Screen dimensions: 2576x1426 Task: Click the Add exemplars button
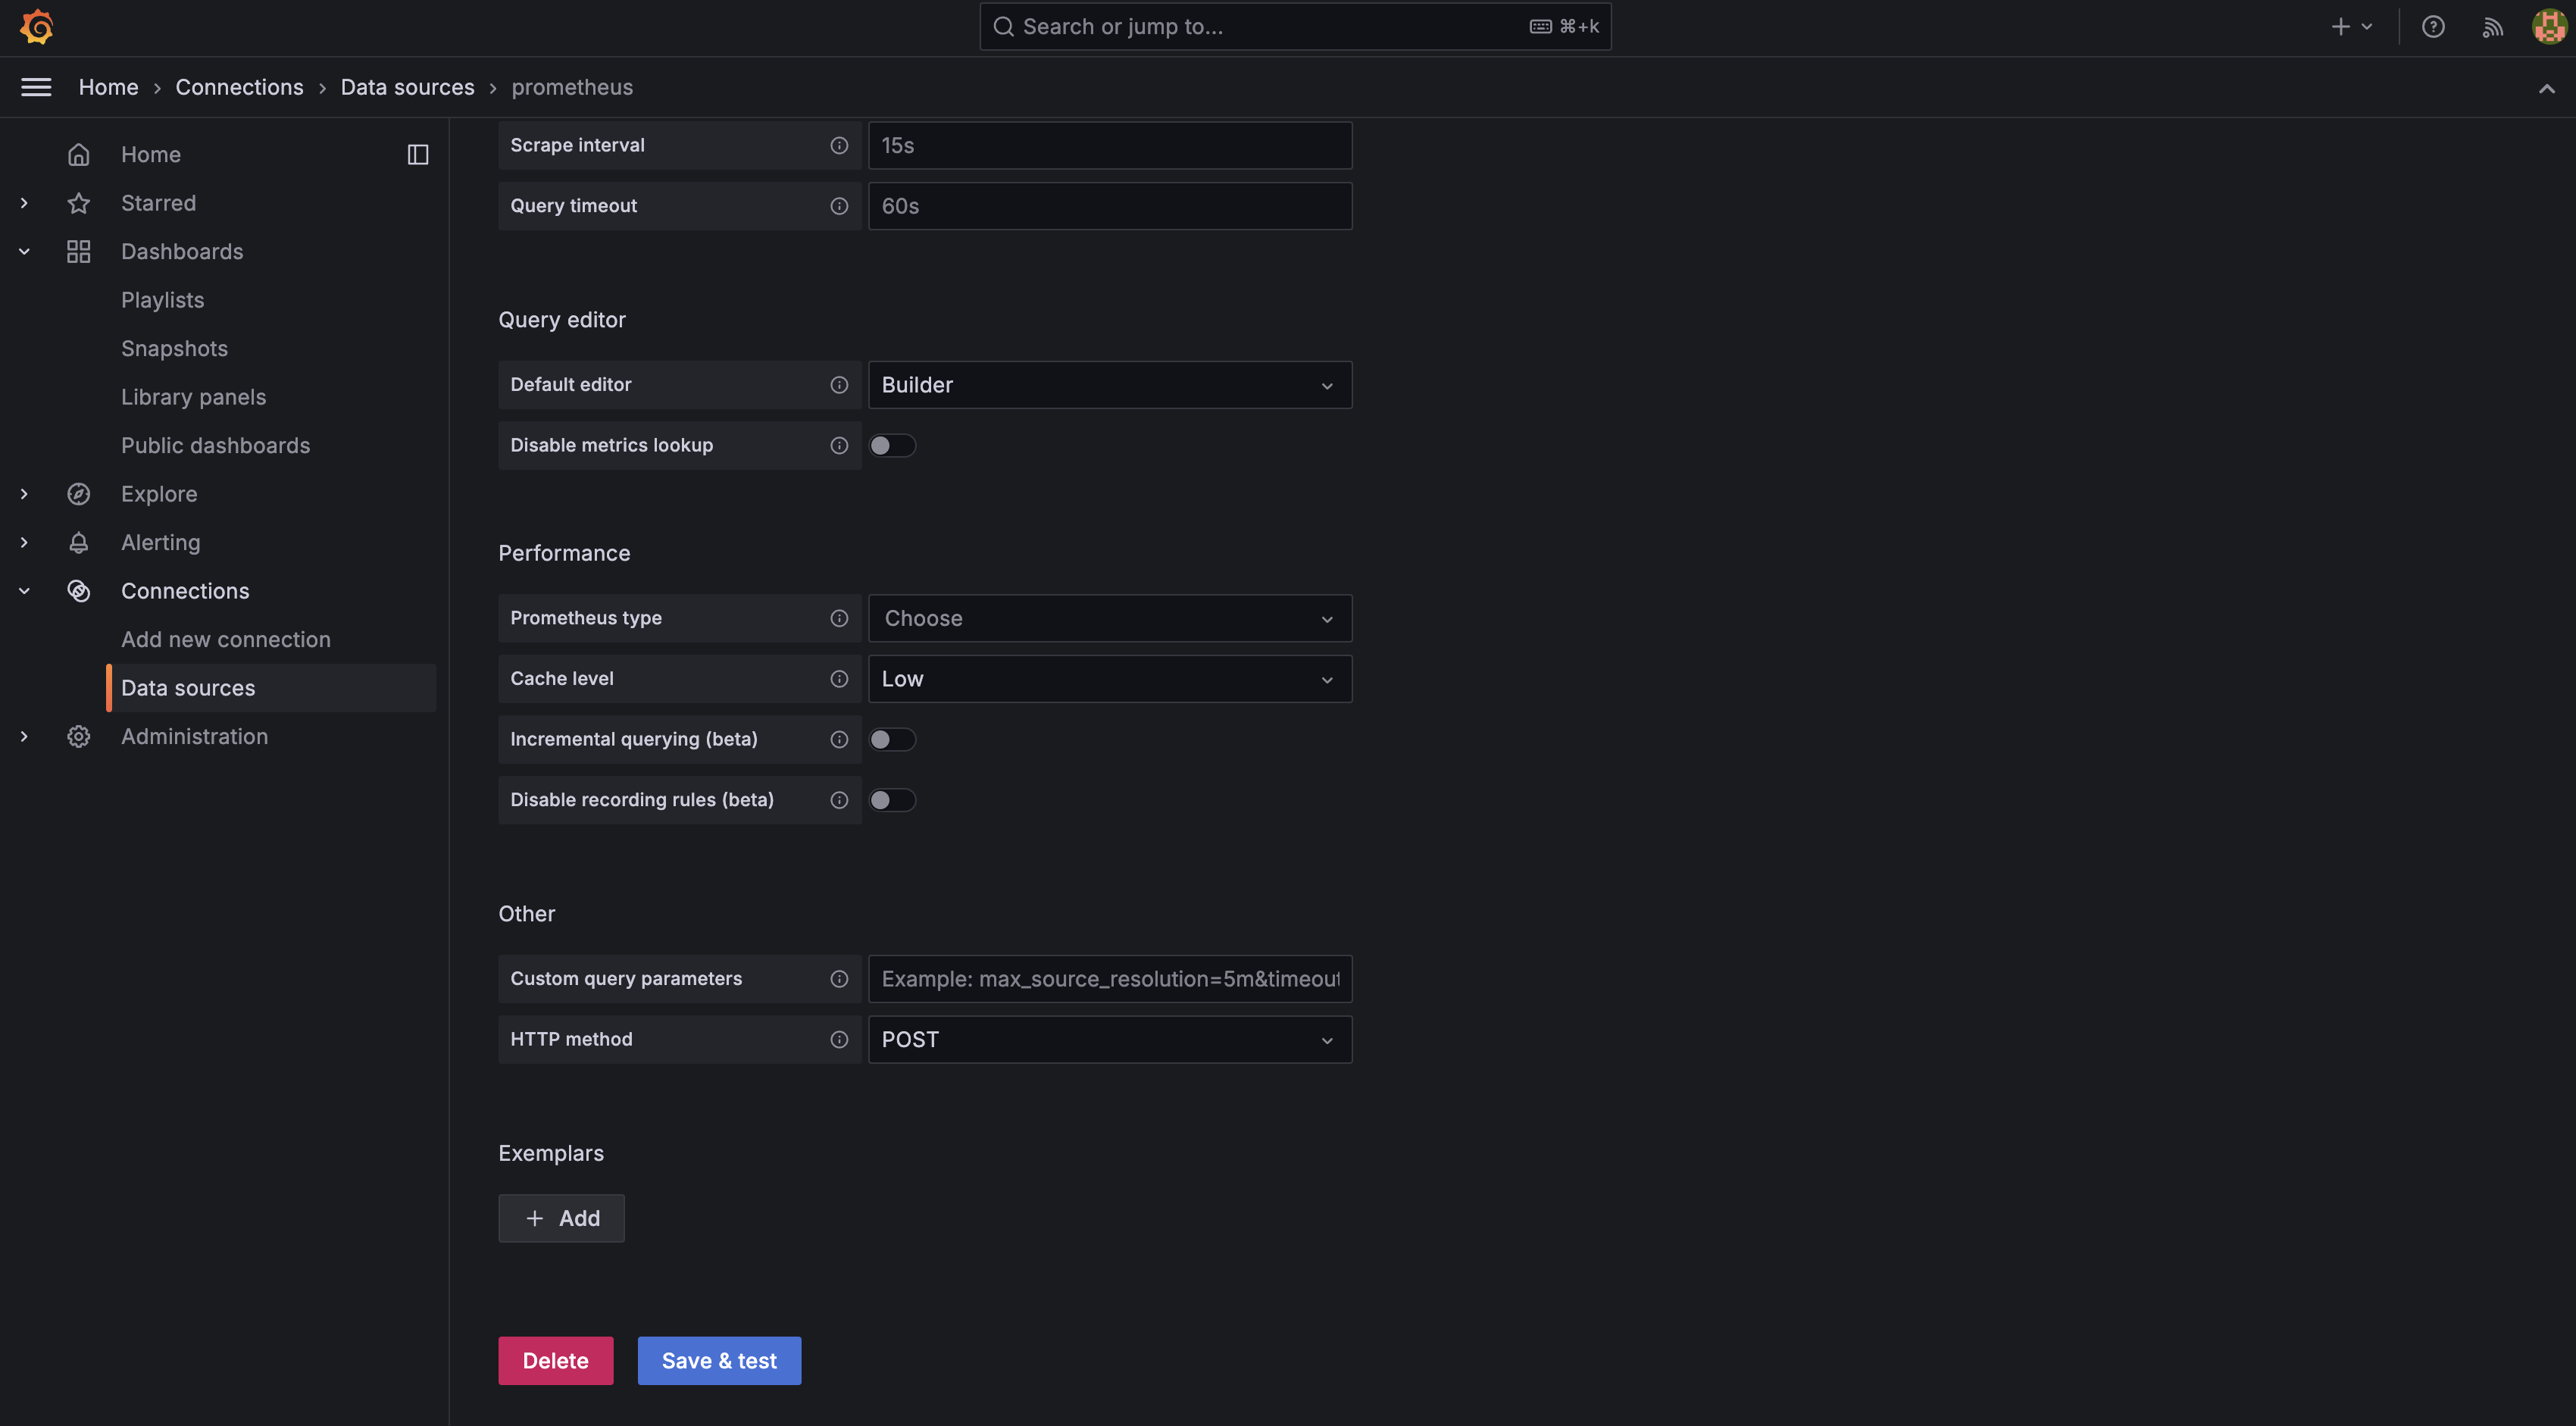pyautogui.click(x=561, y=1218)
